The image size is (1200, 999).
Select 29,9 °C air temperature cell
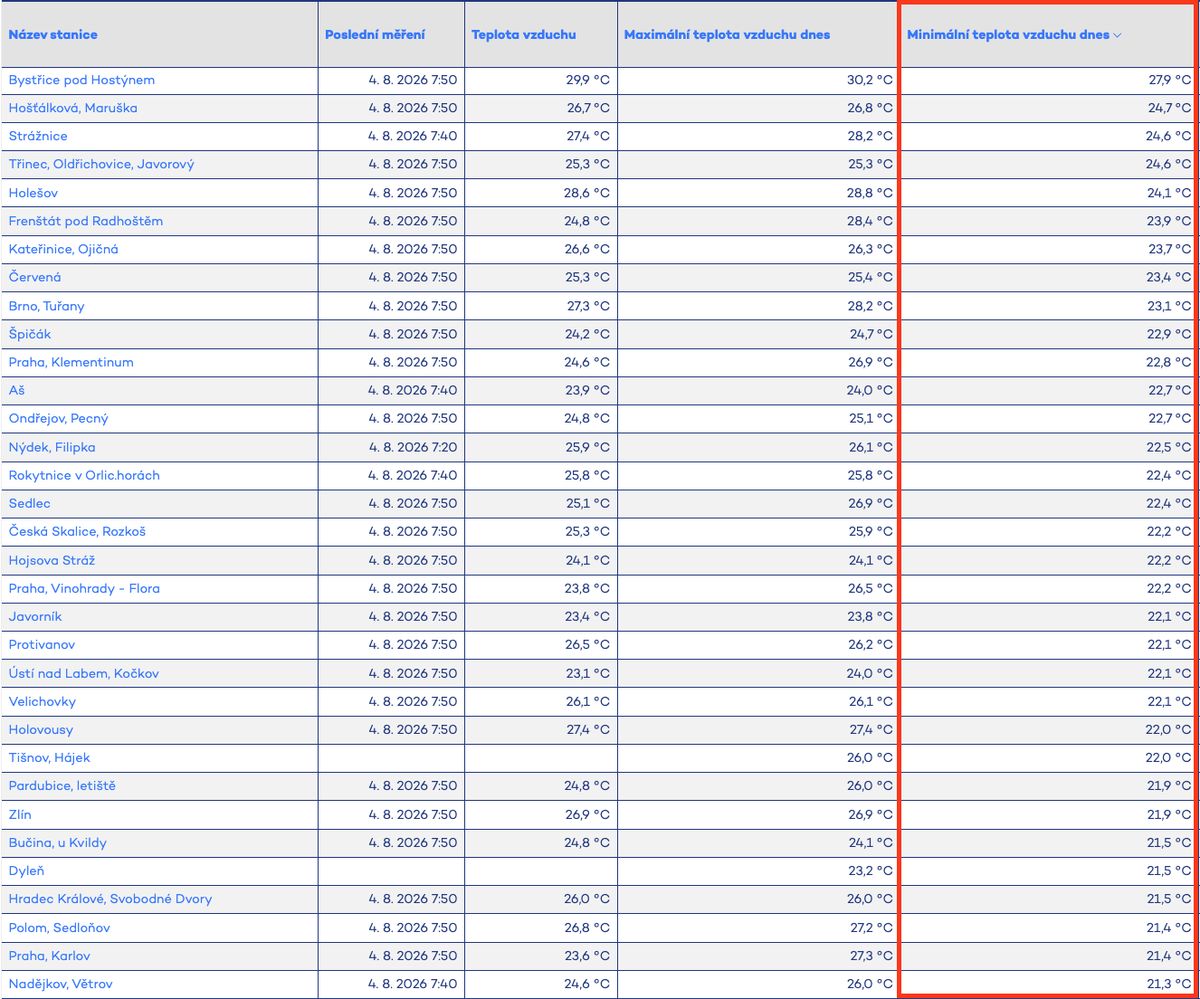coord(587,80)
